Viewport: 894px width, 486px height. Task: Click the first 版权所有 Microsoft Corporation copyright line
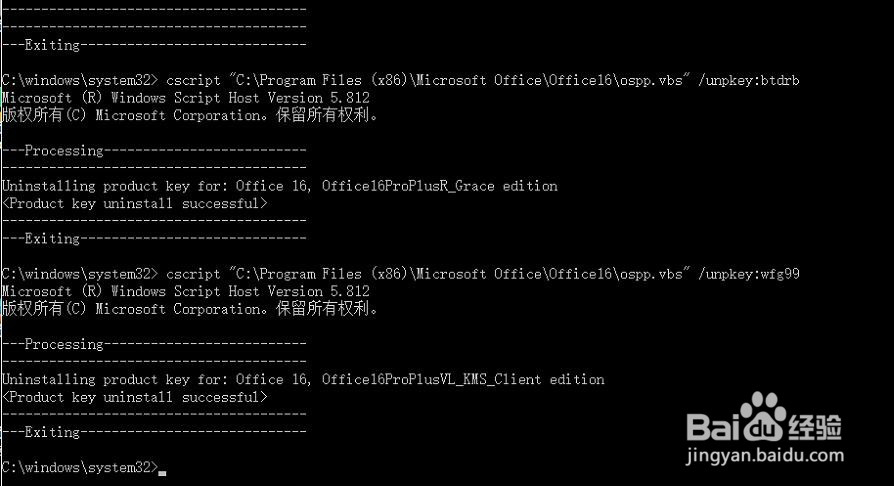(190, 116)
